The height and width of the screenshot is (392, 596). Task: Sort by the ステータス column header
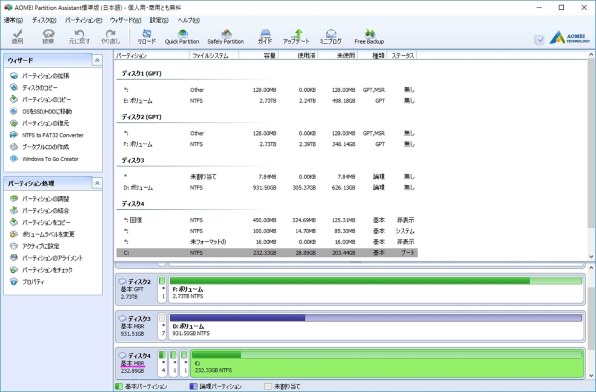pyautogui.click(x=403, y=56)
